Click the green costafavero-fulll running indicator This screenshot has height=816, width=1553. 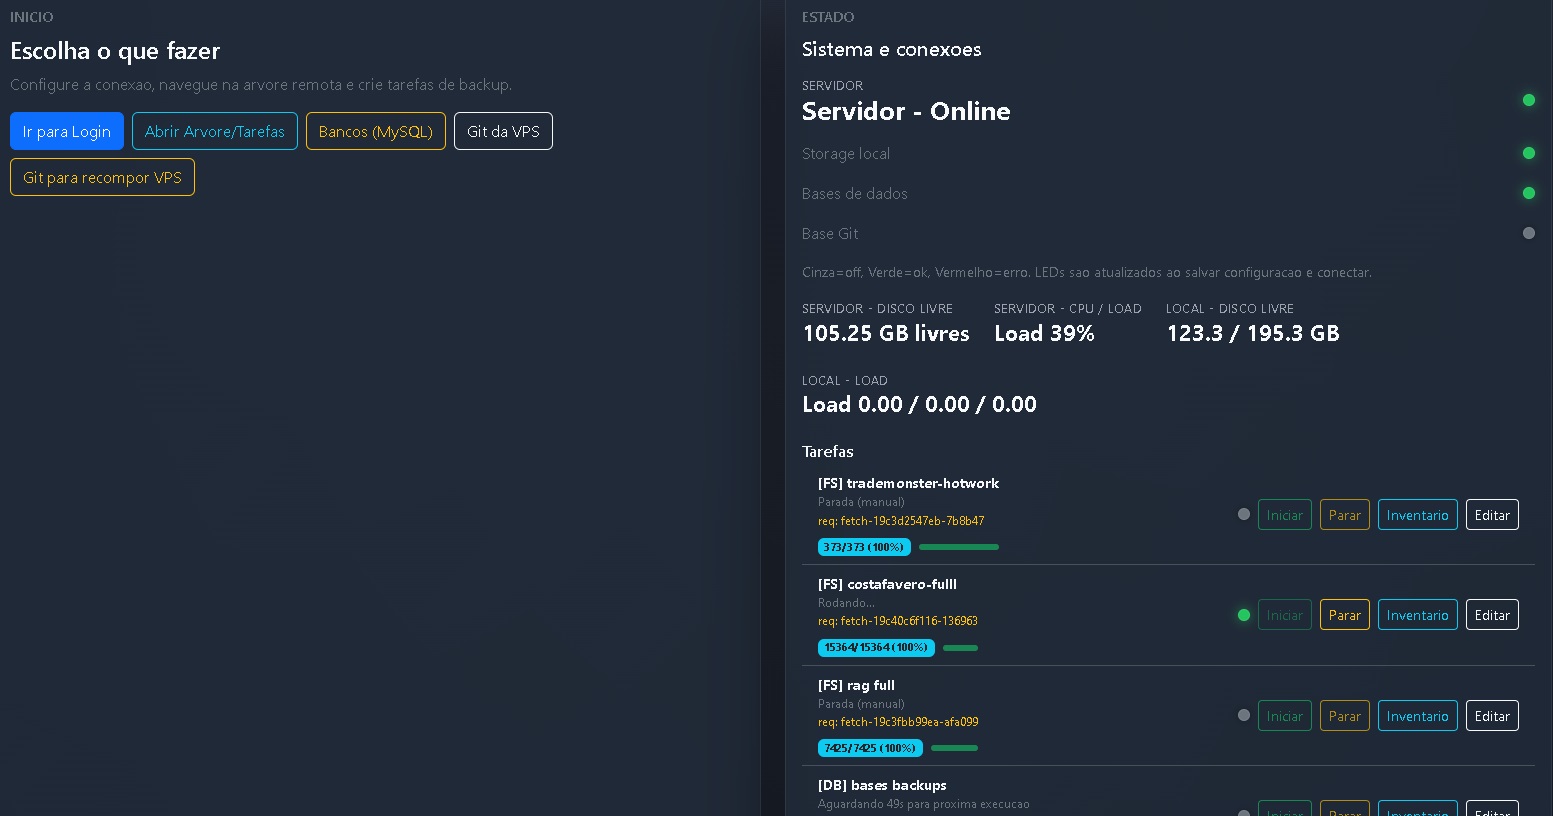pyautogui.click(x=1243, y=615)
